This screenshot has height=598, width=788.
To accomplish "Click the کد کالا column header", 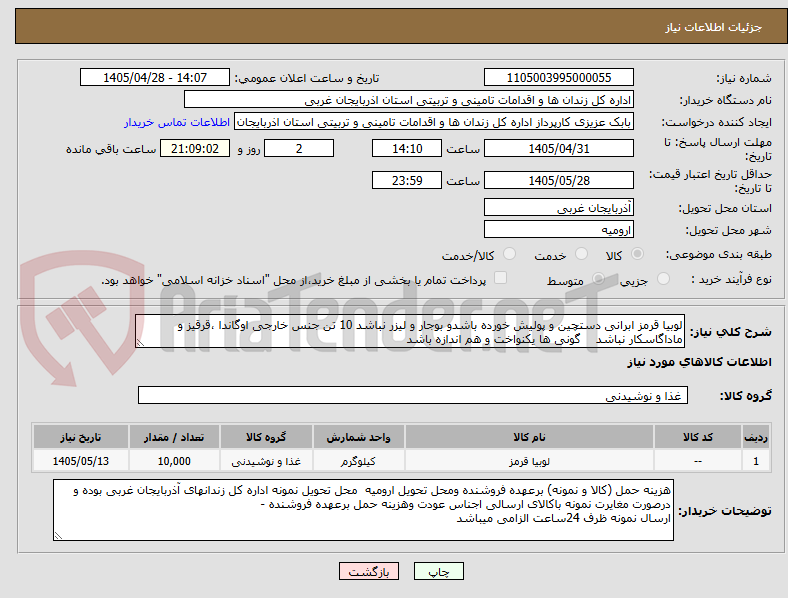I will pos(698,437).
